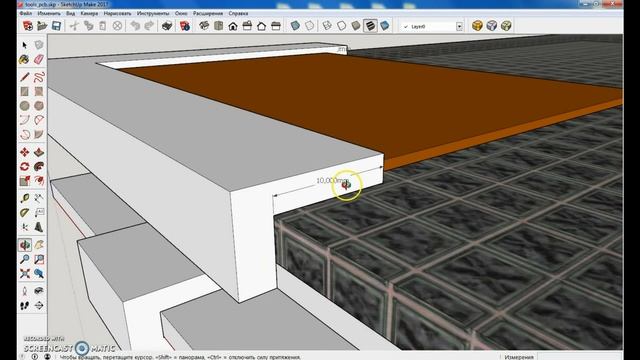Choose the Protractor tool
The width and height of the screenshot is (640, 360).
tap(24, 213)
